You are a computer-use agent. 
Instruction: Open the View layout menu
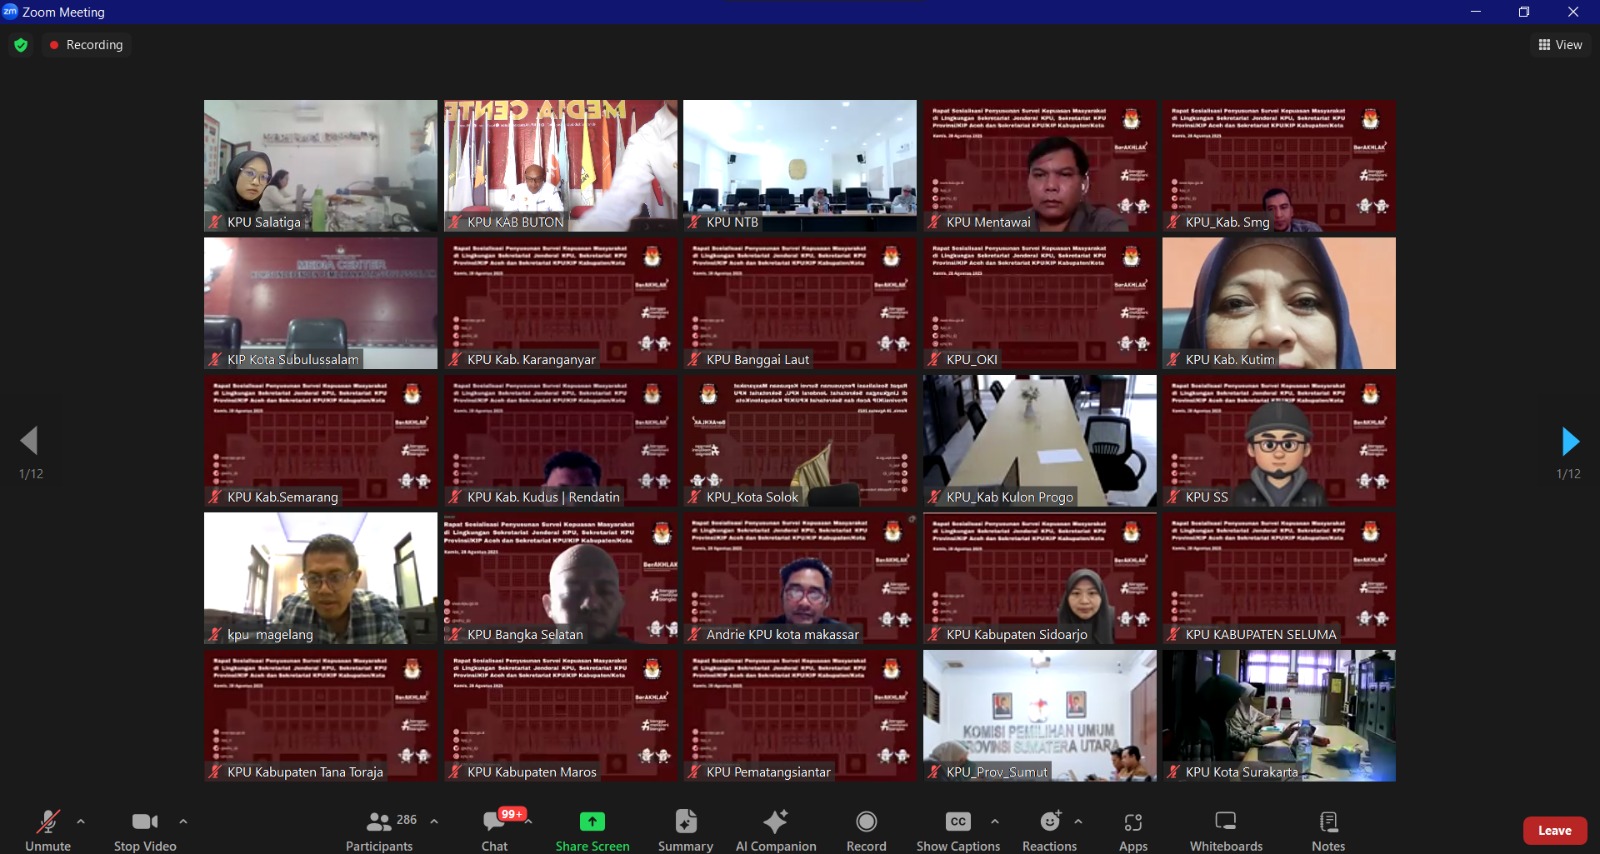pyautogui.click(x=1560, y=45)
